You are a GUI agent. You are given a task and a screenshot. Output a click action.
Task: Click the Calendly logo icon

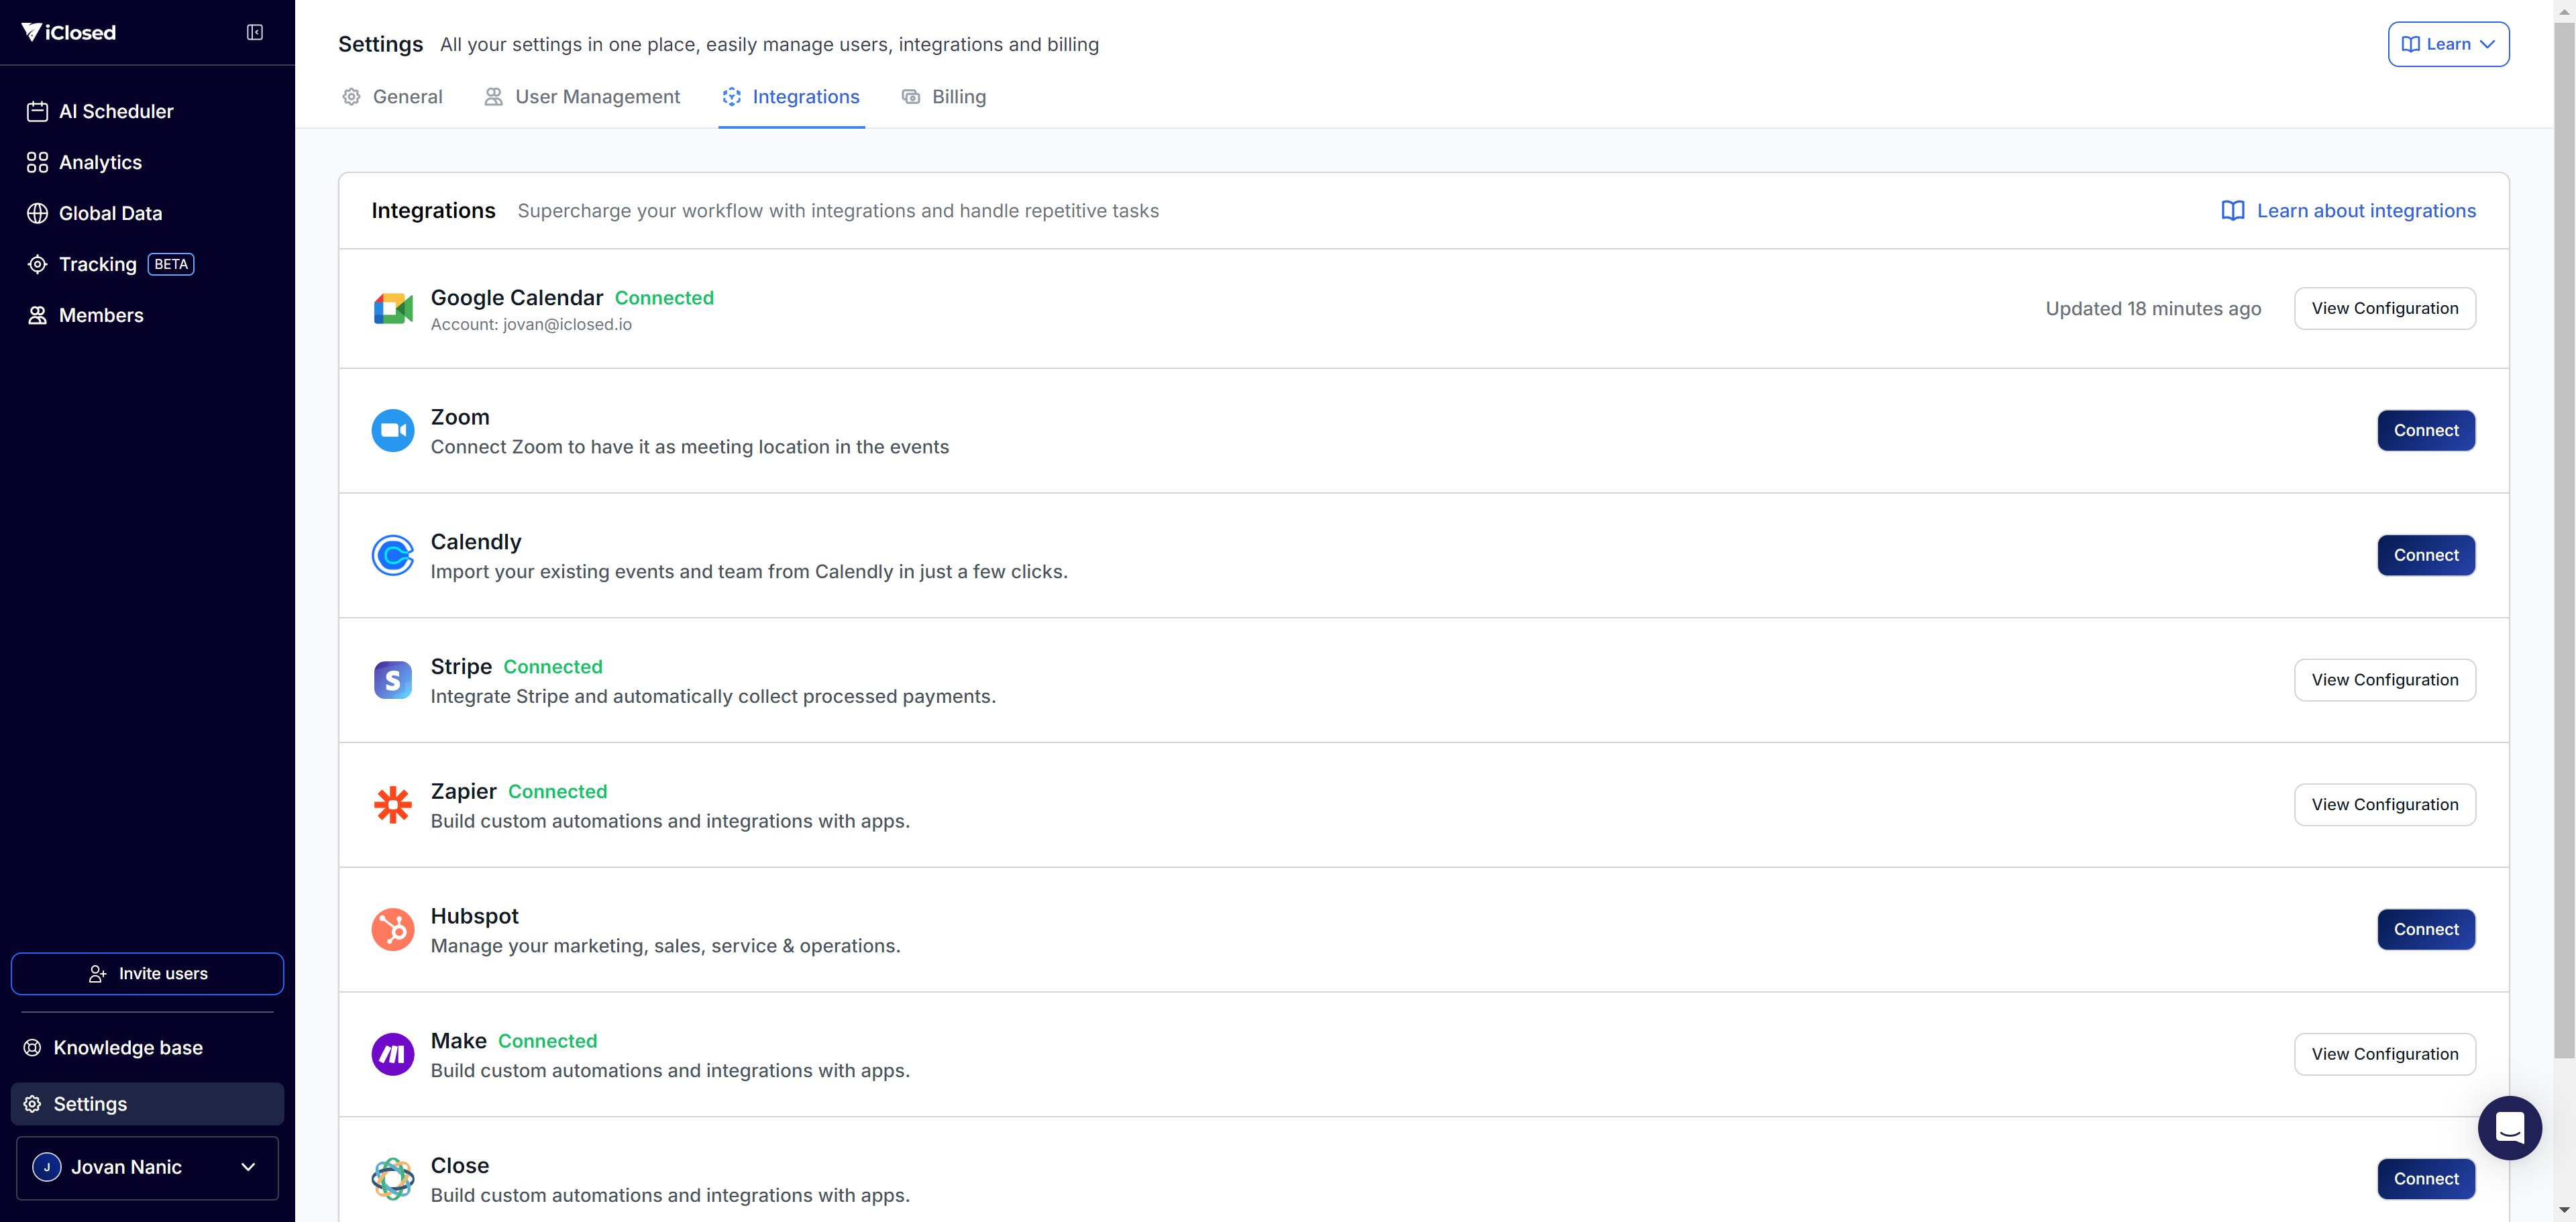[393, 555]
